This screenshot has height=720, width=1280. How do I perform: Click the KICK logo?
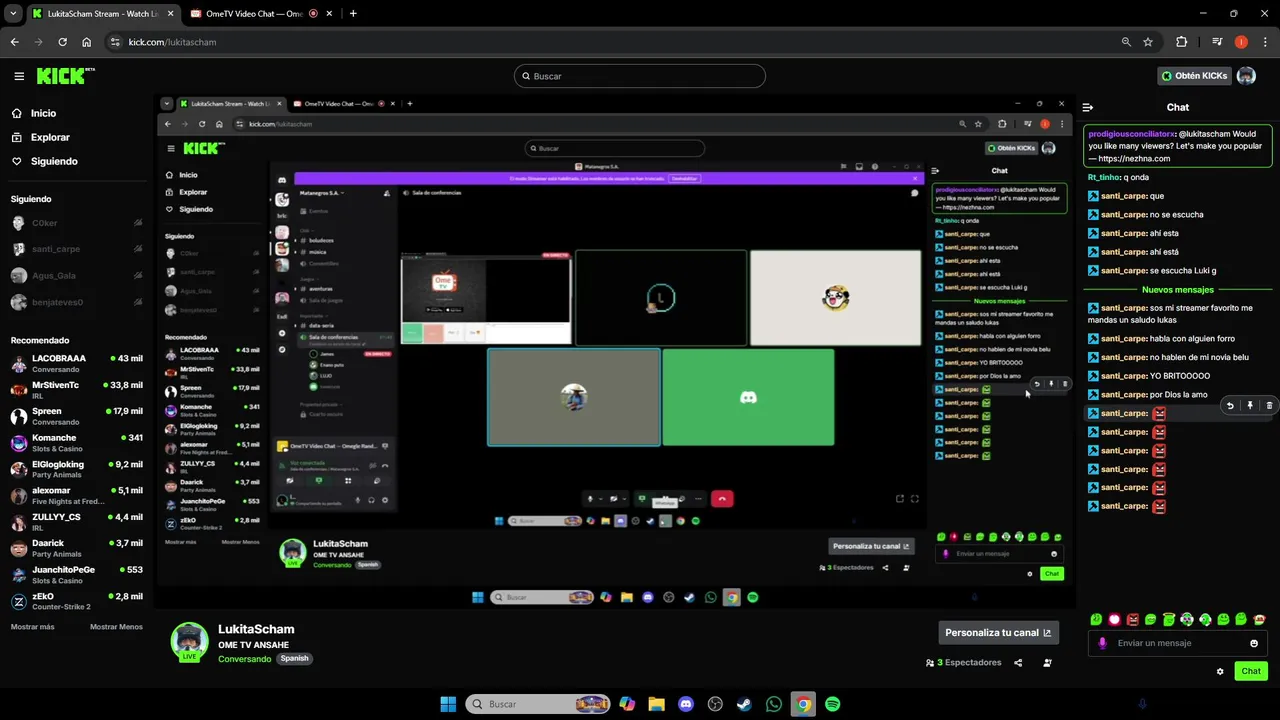pos(65,76)
